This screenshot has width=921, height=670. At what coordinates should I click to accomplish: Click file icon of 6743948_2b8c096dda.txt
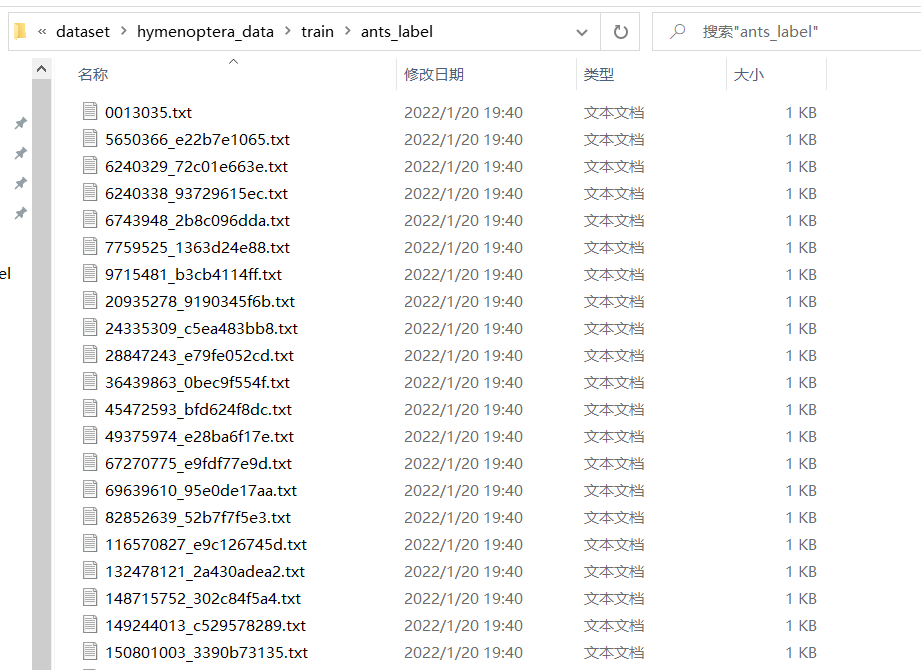(90, 219)
